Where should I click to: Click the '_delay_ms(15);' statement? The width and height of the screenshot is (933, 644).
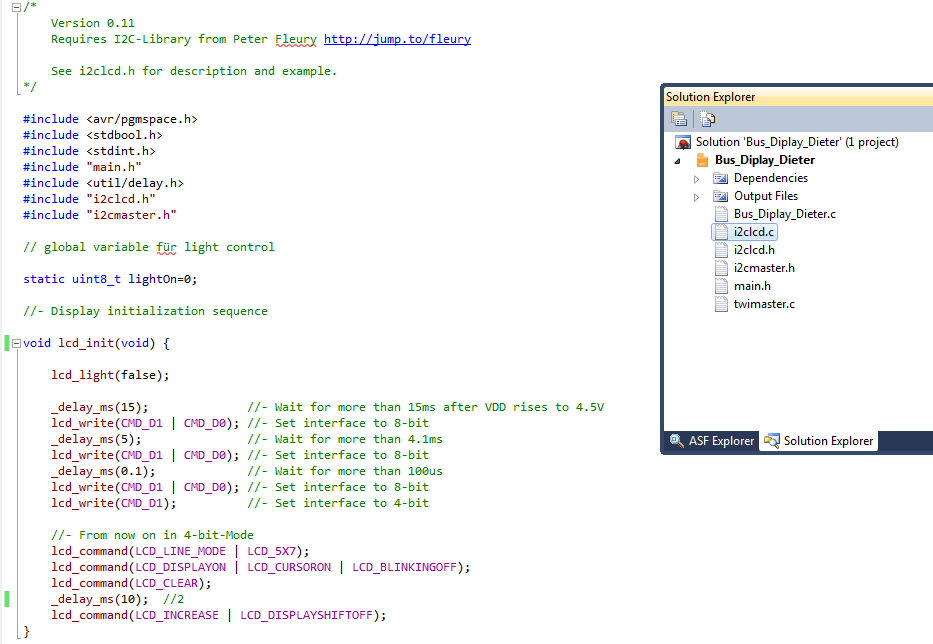coord(99,408)
